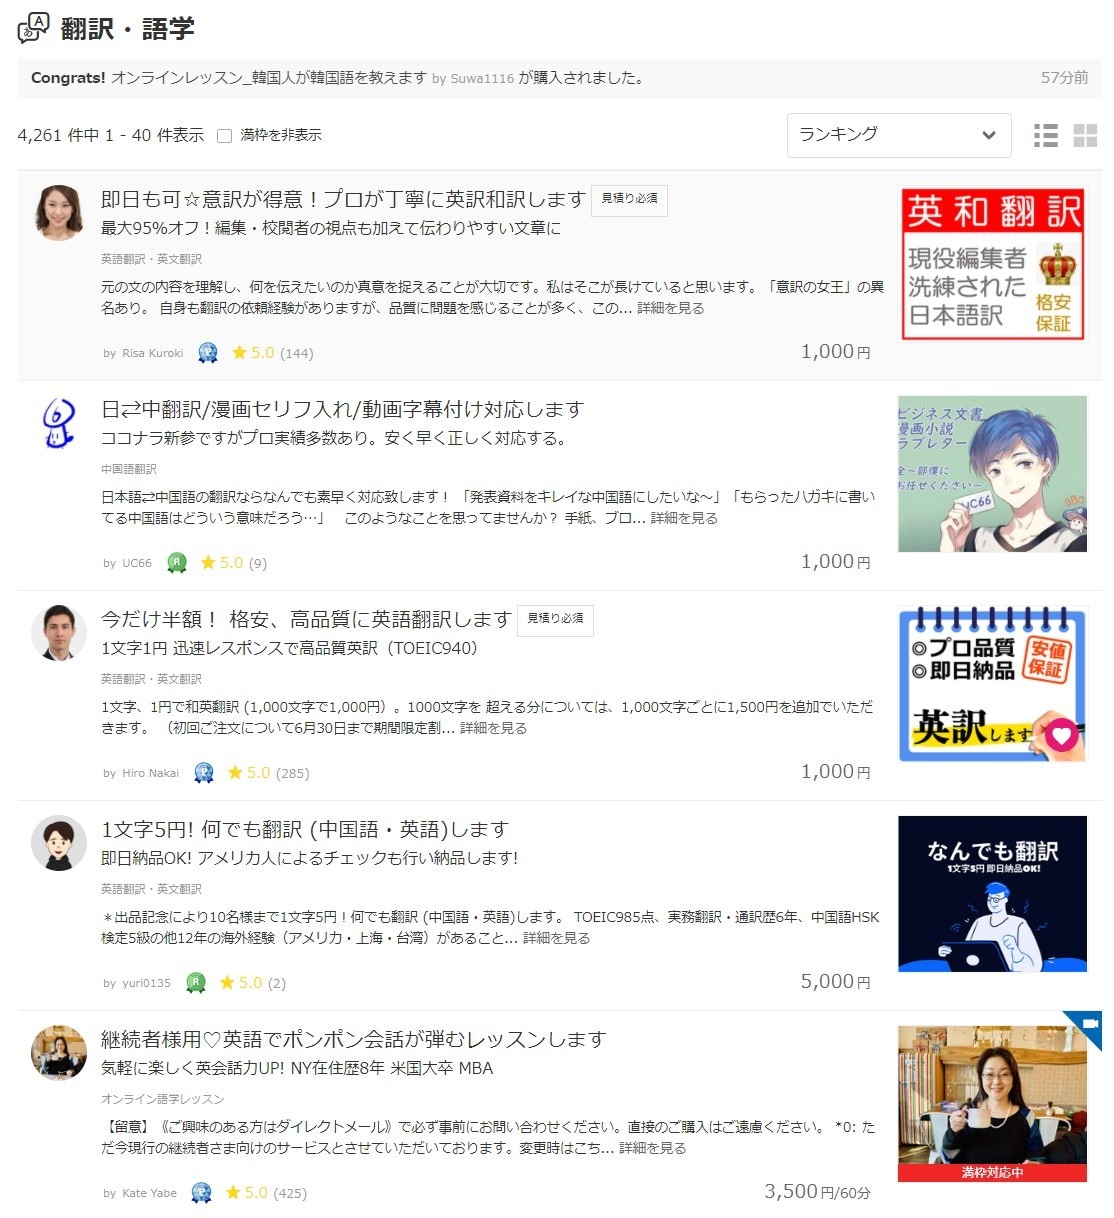Click Hiro Nakai's blue rank badge
This screenshot has width=1114, height=1218.
[203, 772]
